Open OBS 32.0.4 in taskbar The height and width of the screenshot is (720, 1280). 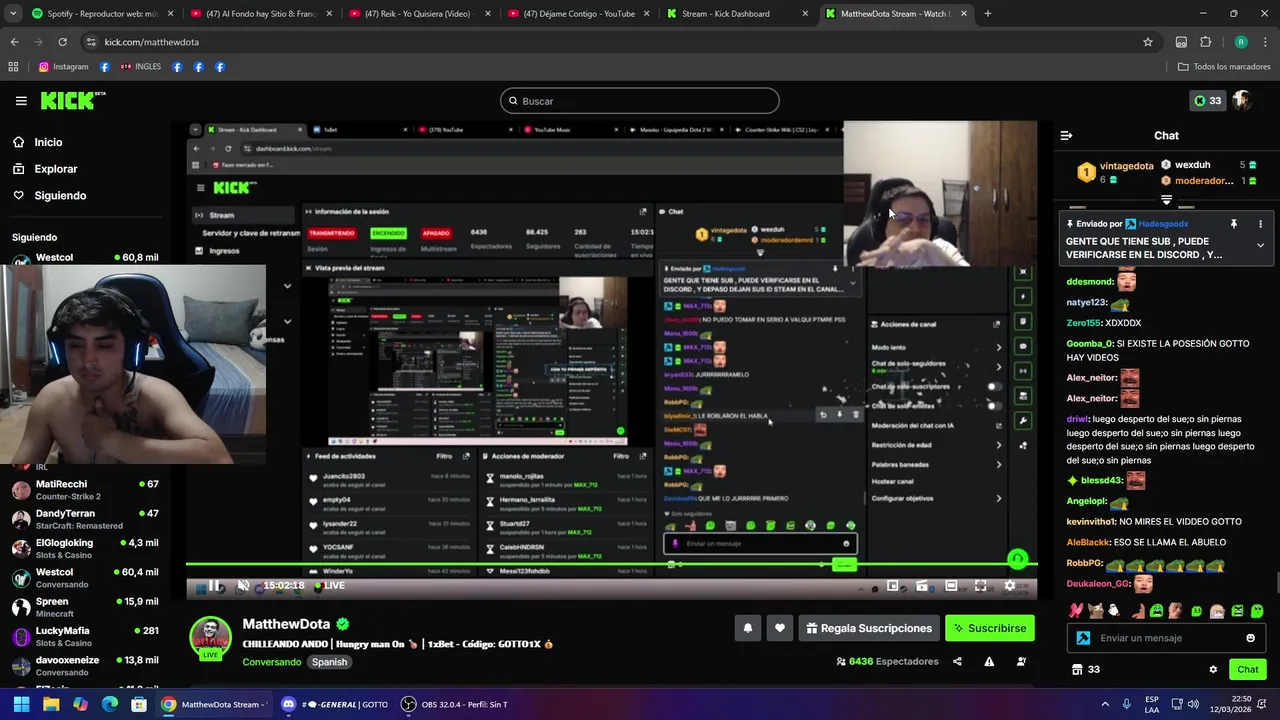click(454, 704)
